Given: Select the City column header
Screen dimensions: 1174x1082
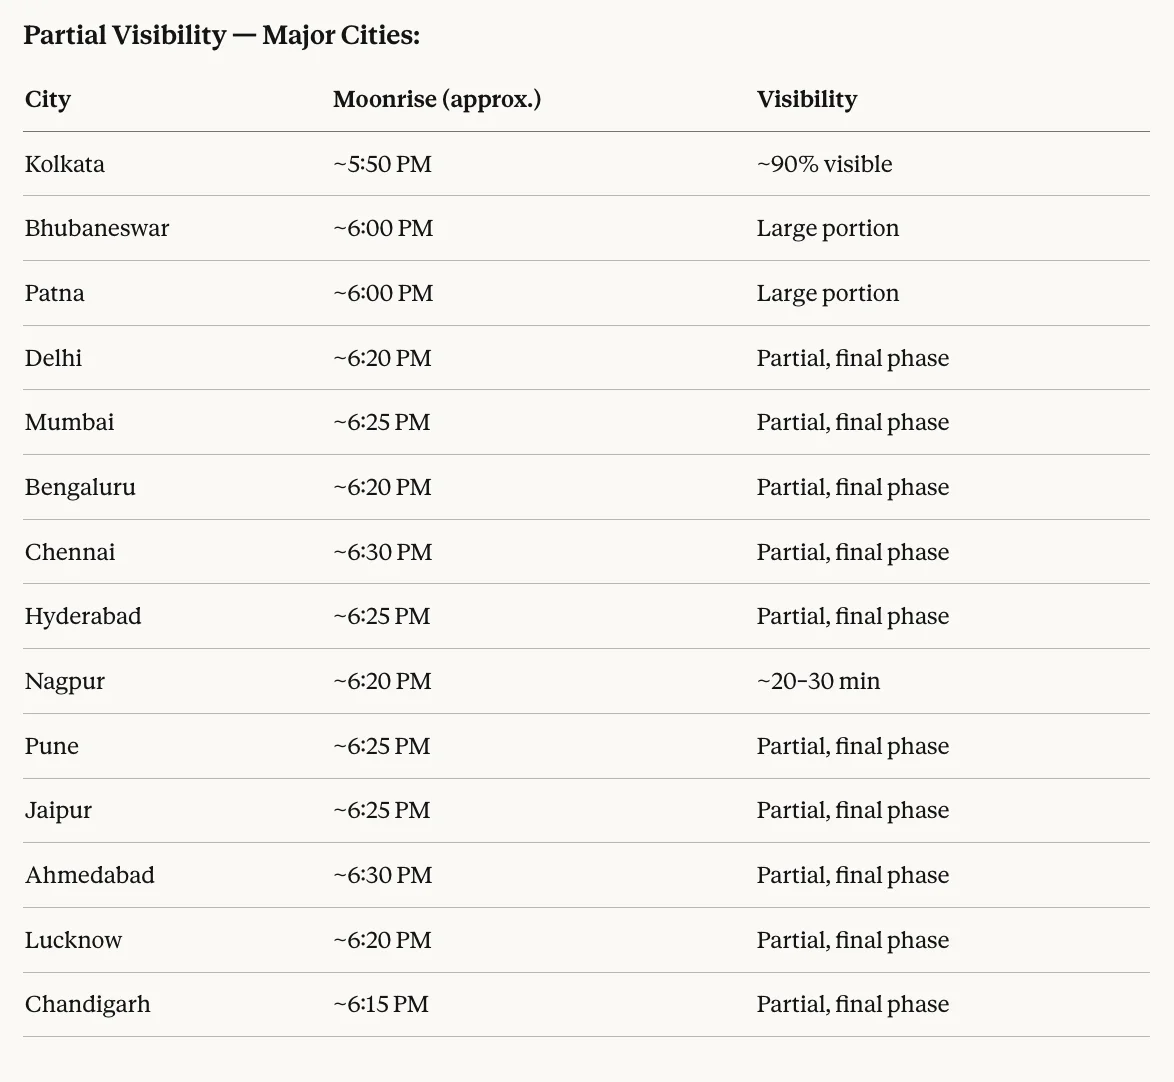Looking at the screenshot, I should coord(48,99).
